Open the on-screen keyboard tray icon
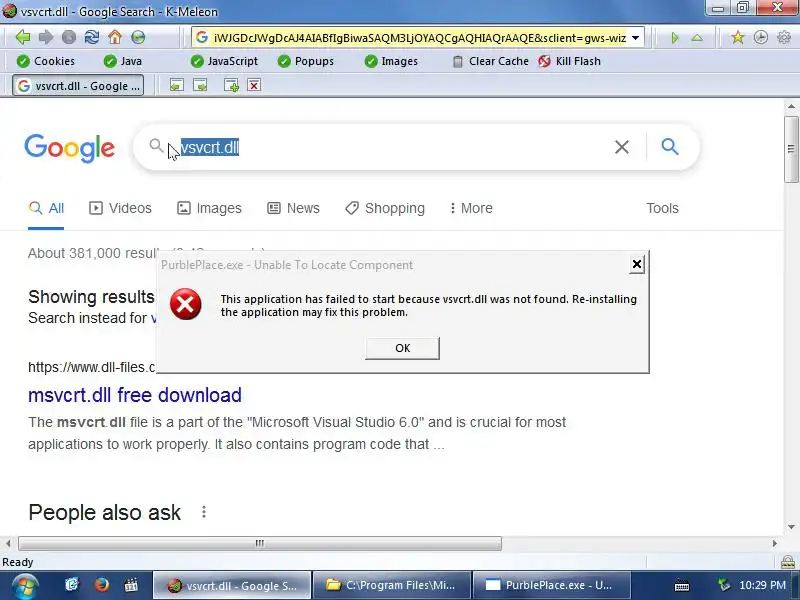Viewport: 800px width, 600px height. click(x=682, y=586)
